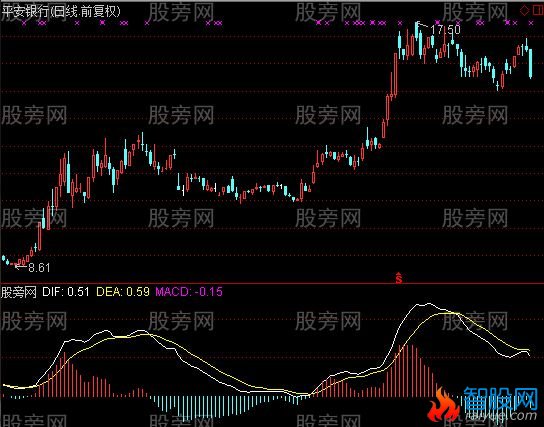Click the chart title 平安银行(日线.前复权)
This screenshot has width=544, height=427.
[61, 11]
